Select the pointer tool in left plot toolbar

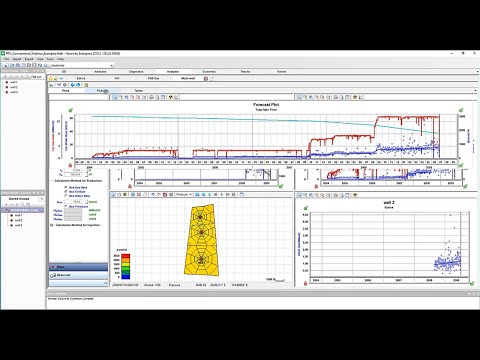click(x=115, y=97)
